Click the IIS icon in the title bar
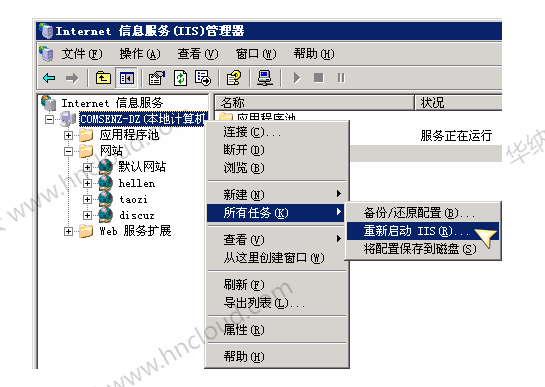This screenshot has height=387, width=545. 46,31
